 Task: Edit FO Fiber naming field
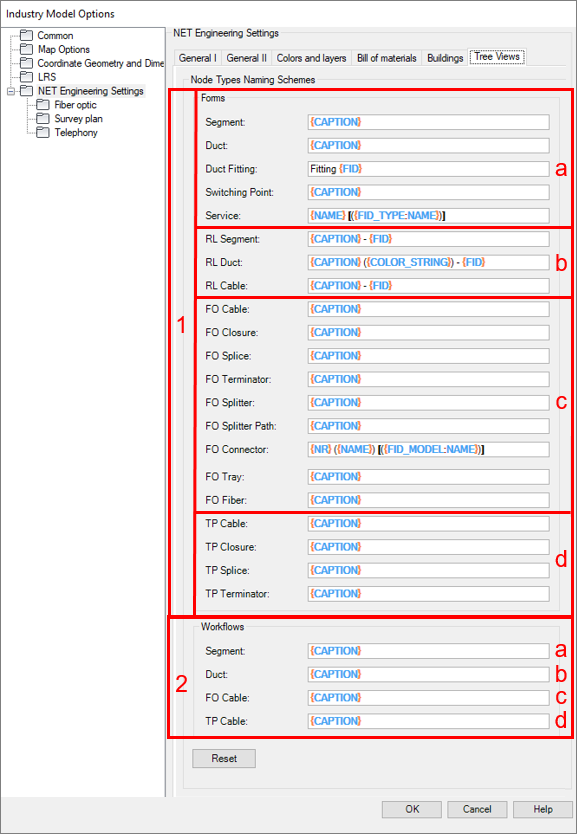(428, 501)
